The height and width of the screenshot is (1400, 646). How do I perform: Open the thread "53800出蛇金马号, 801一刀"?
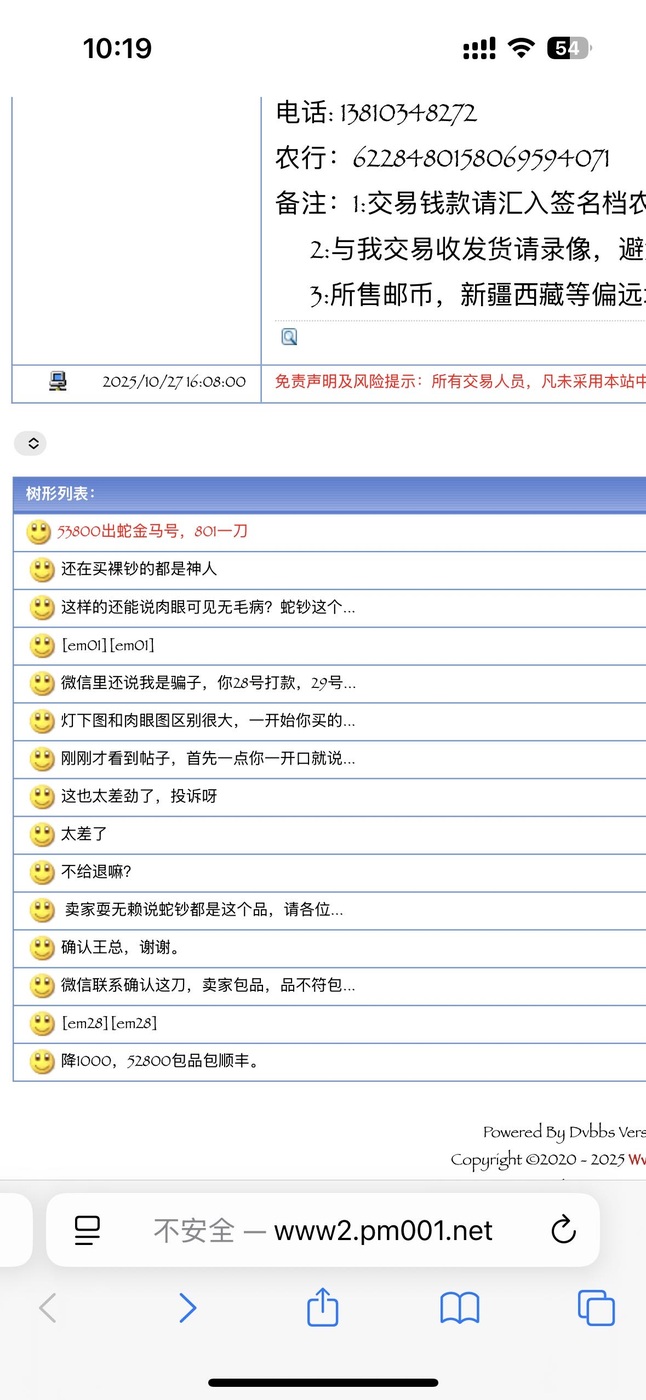pos(152,532)
